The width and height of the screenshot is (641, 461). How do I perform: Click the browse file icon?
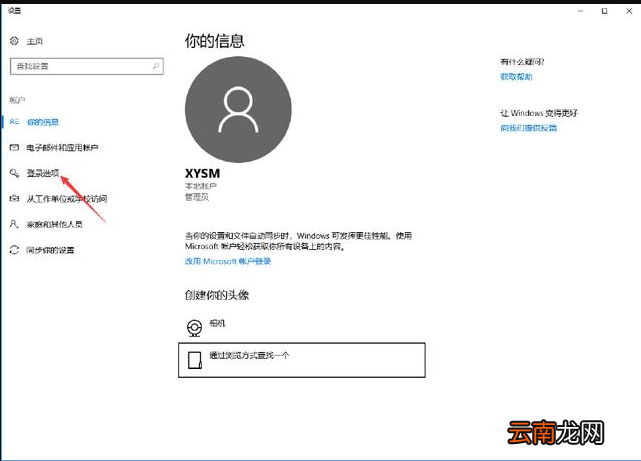[x=195, y=360]
